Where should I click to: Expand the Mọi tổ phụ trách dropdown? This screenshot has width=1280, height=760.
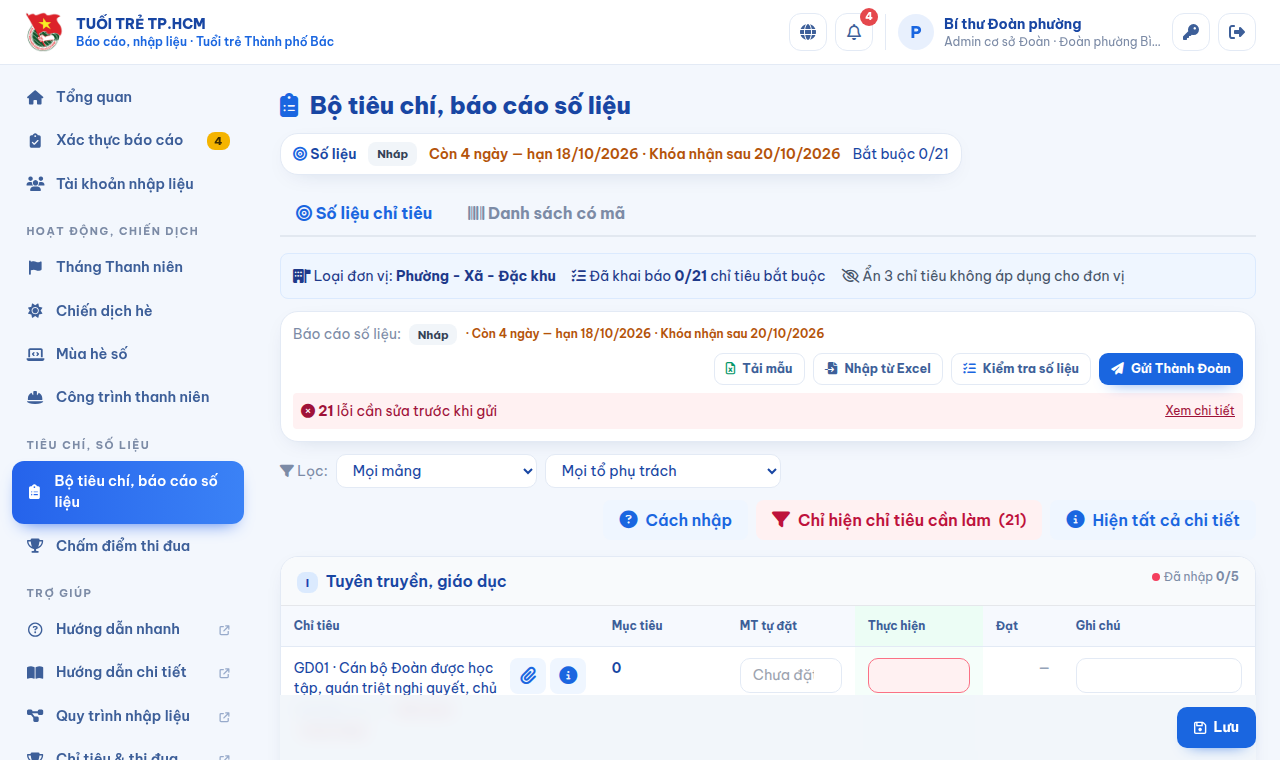click(x=663, y=471)
